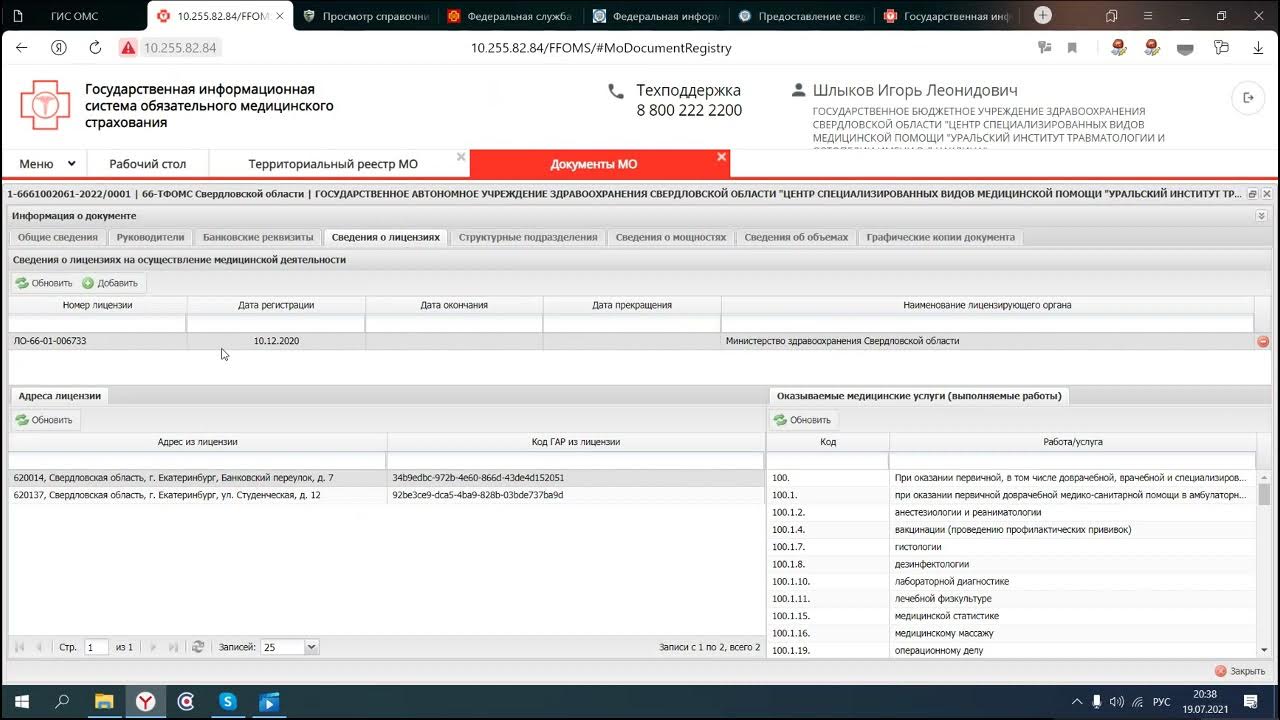Click the log out icon beside the user name
This screenshot has height=720, width=1280.
click(1248, 97)
